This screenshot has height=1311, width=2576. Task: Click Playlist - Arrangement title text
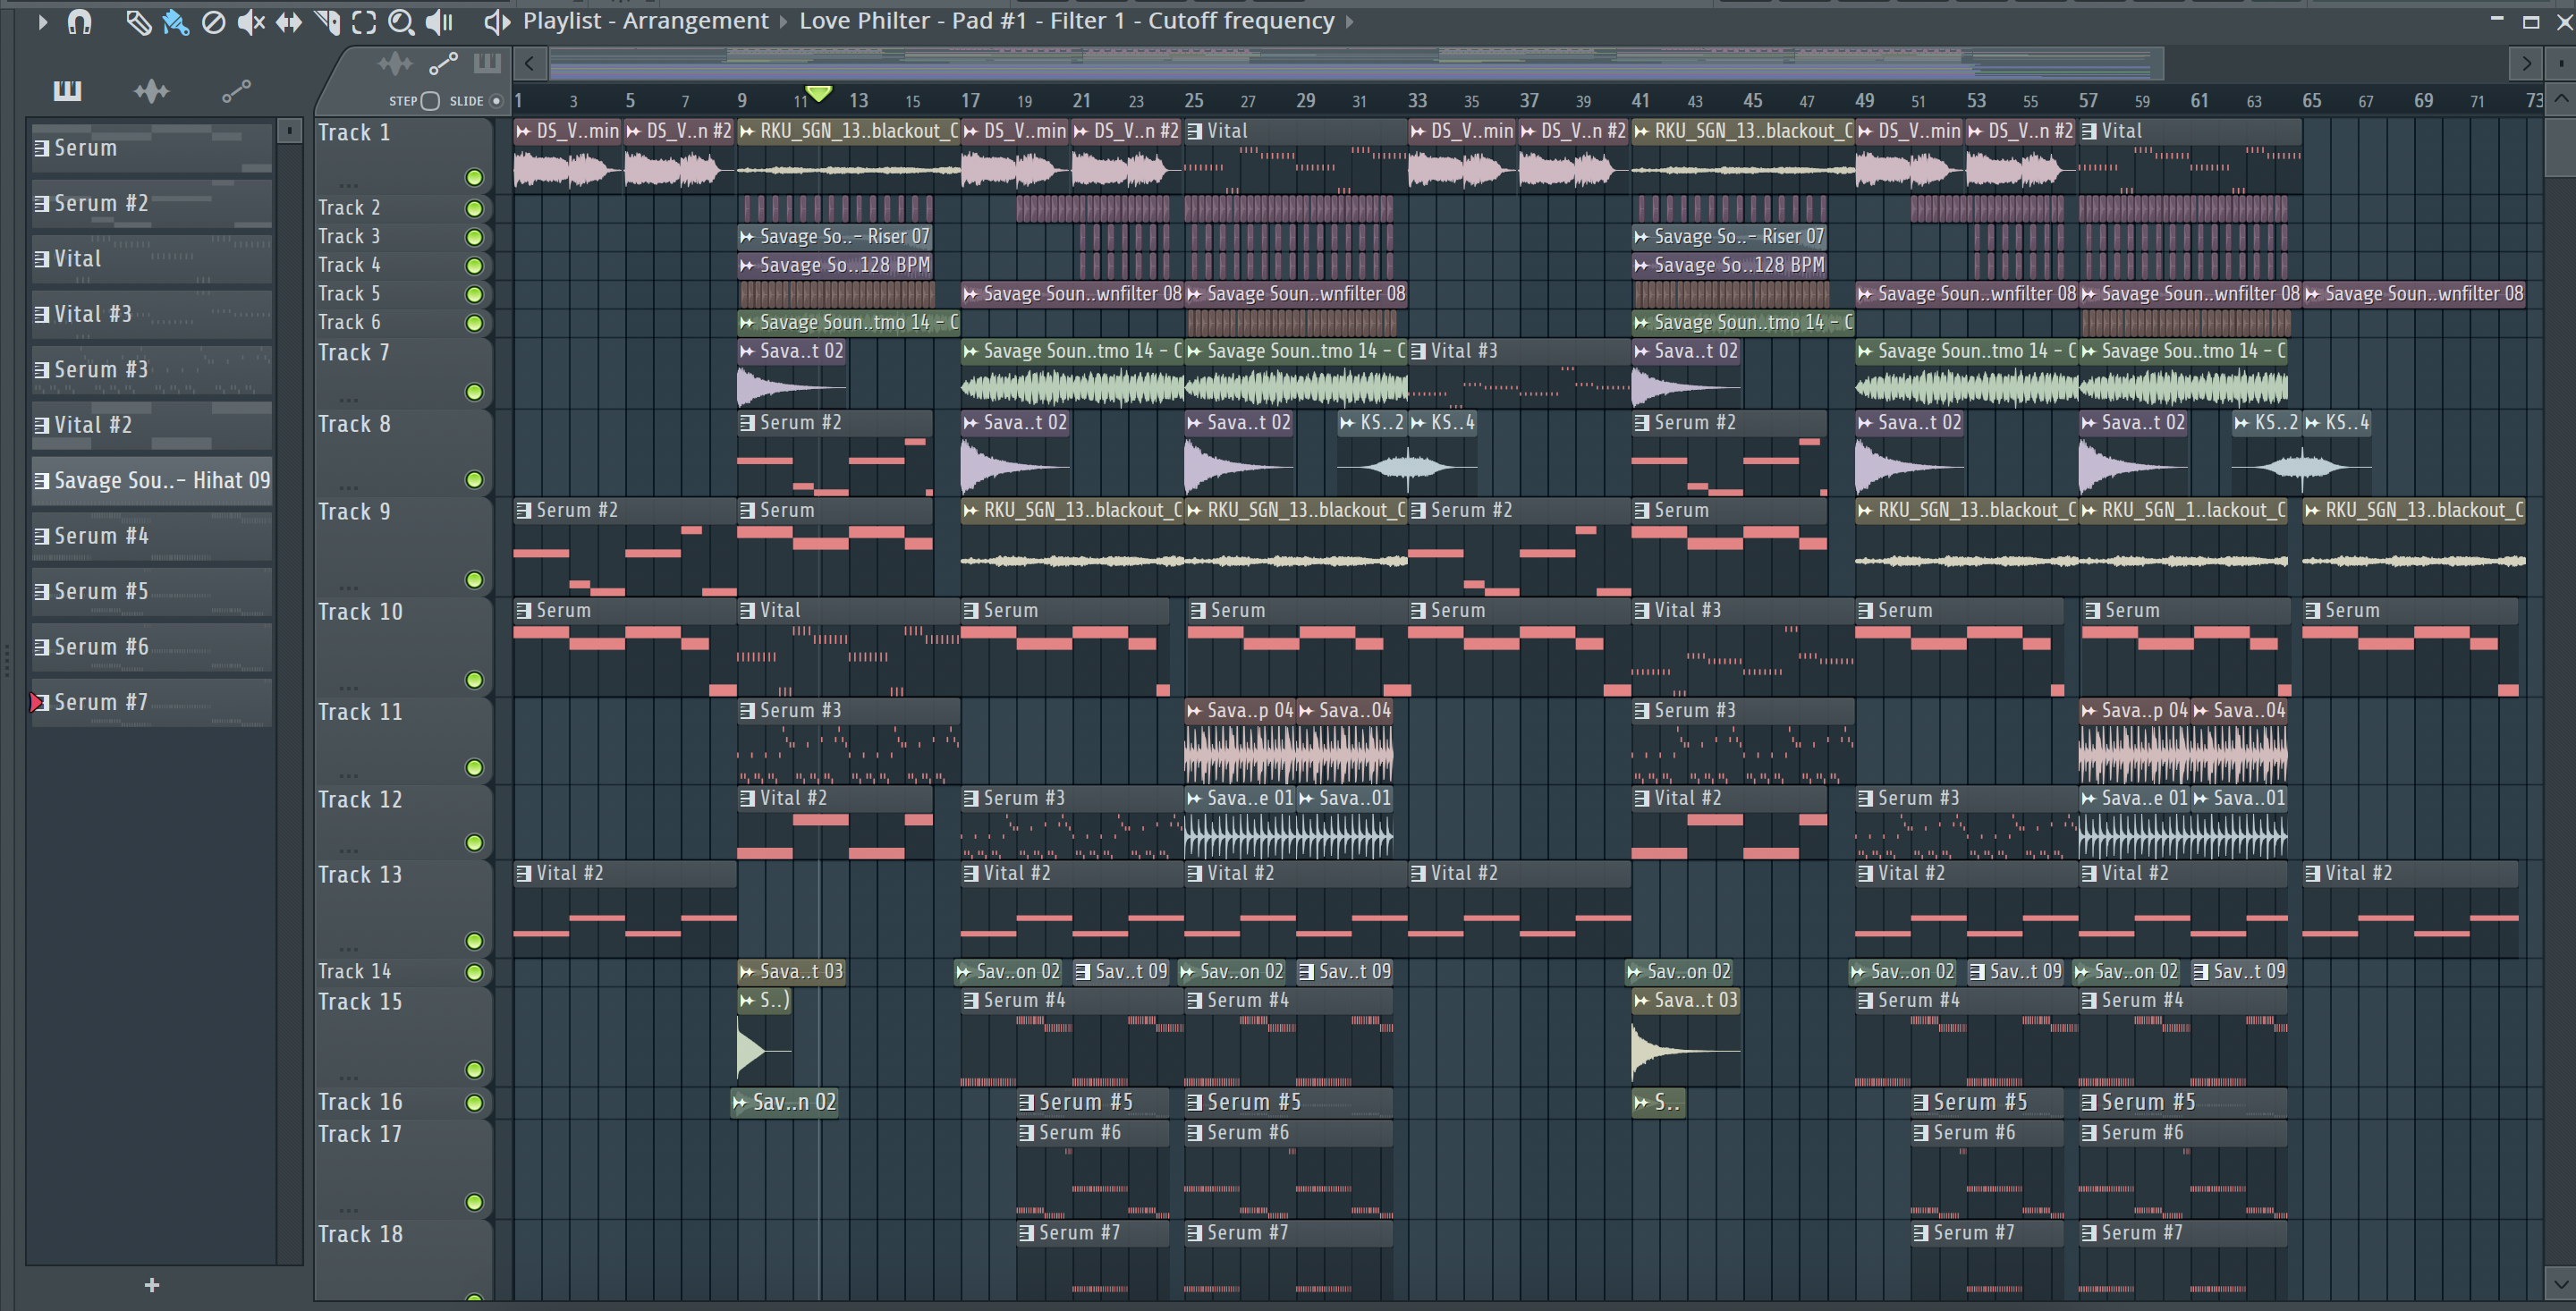pos(645,21)
